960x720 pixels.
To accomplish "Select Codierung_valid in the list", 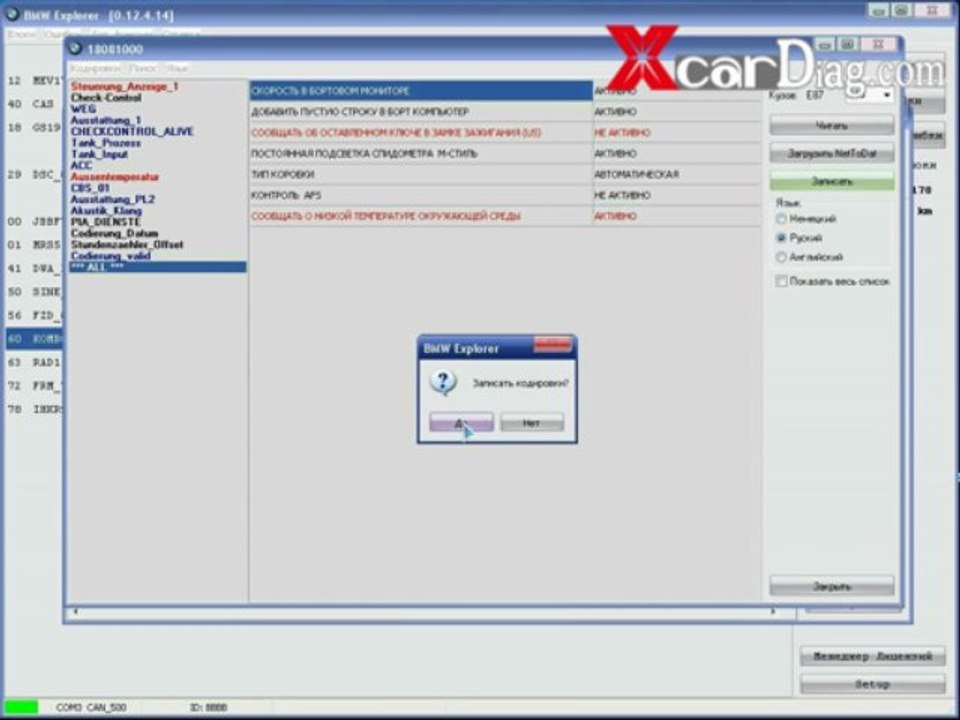I will [111, 256].
